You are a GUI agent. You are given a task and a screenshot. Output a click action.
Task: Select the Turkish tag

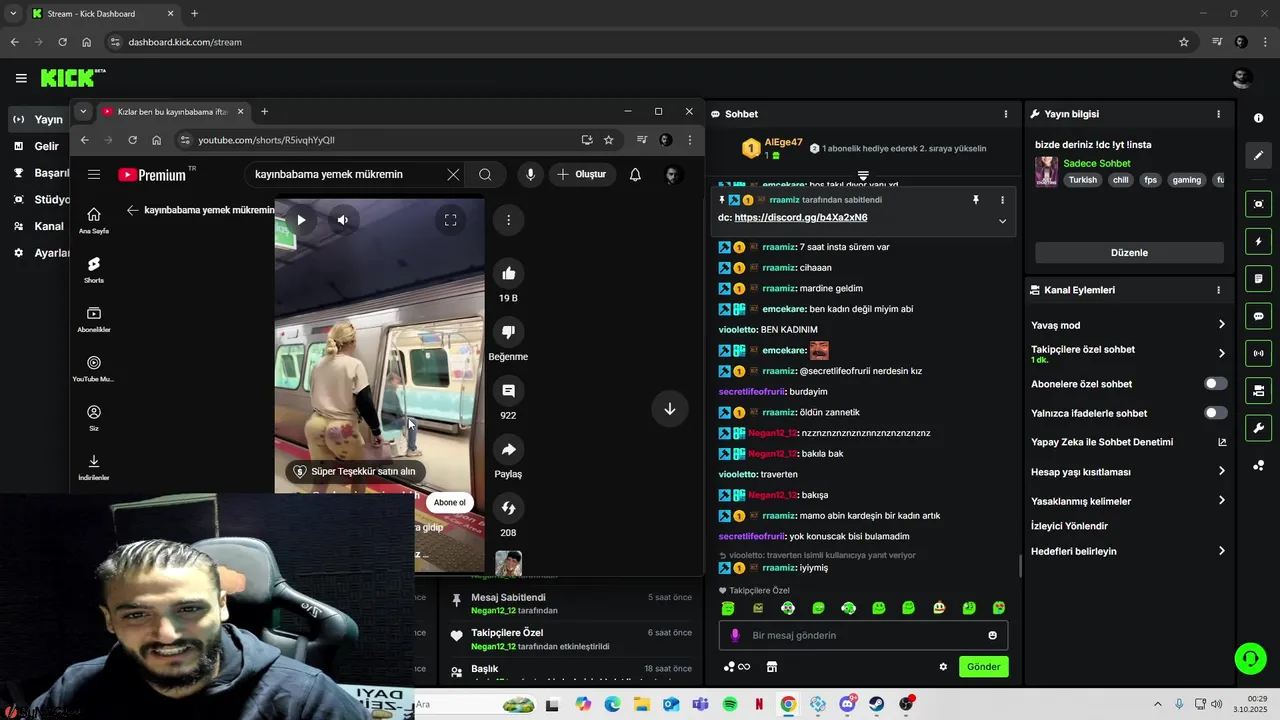[1083, 180]
